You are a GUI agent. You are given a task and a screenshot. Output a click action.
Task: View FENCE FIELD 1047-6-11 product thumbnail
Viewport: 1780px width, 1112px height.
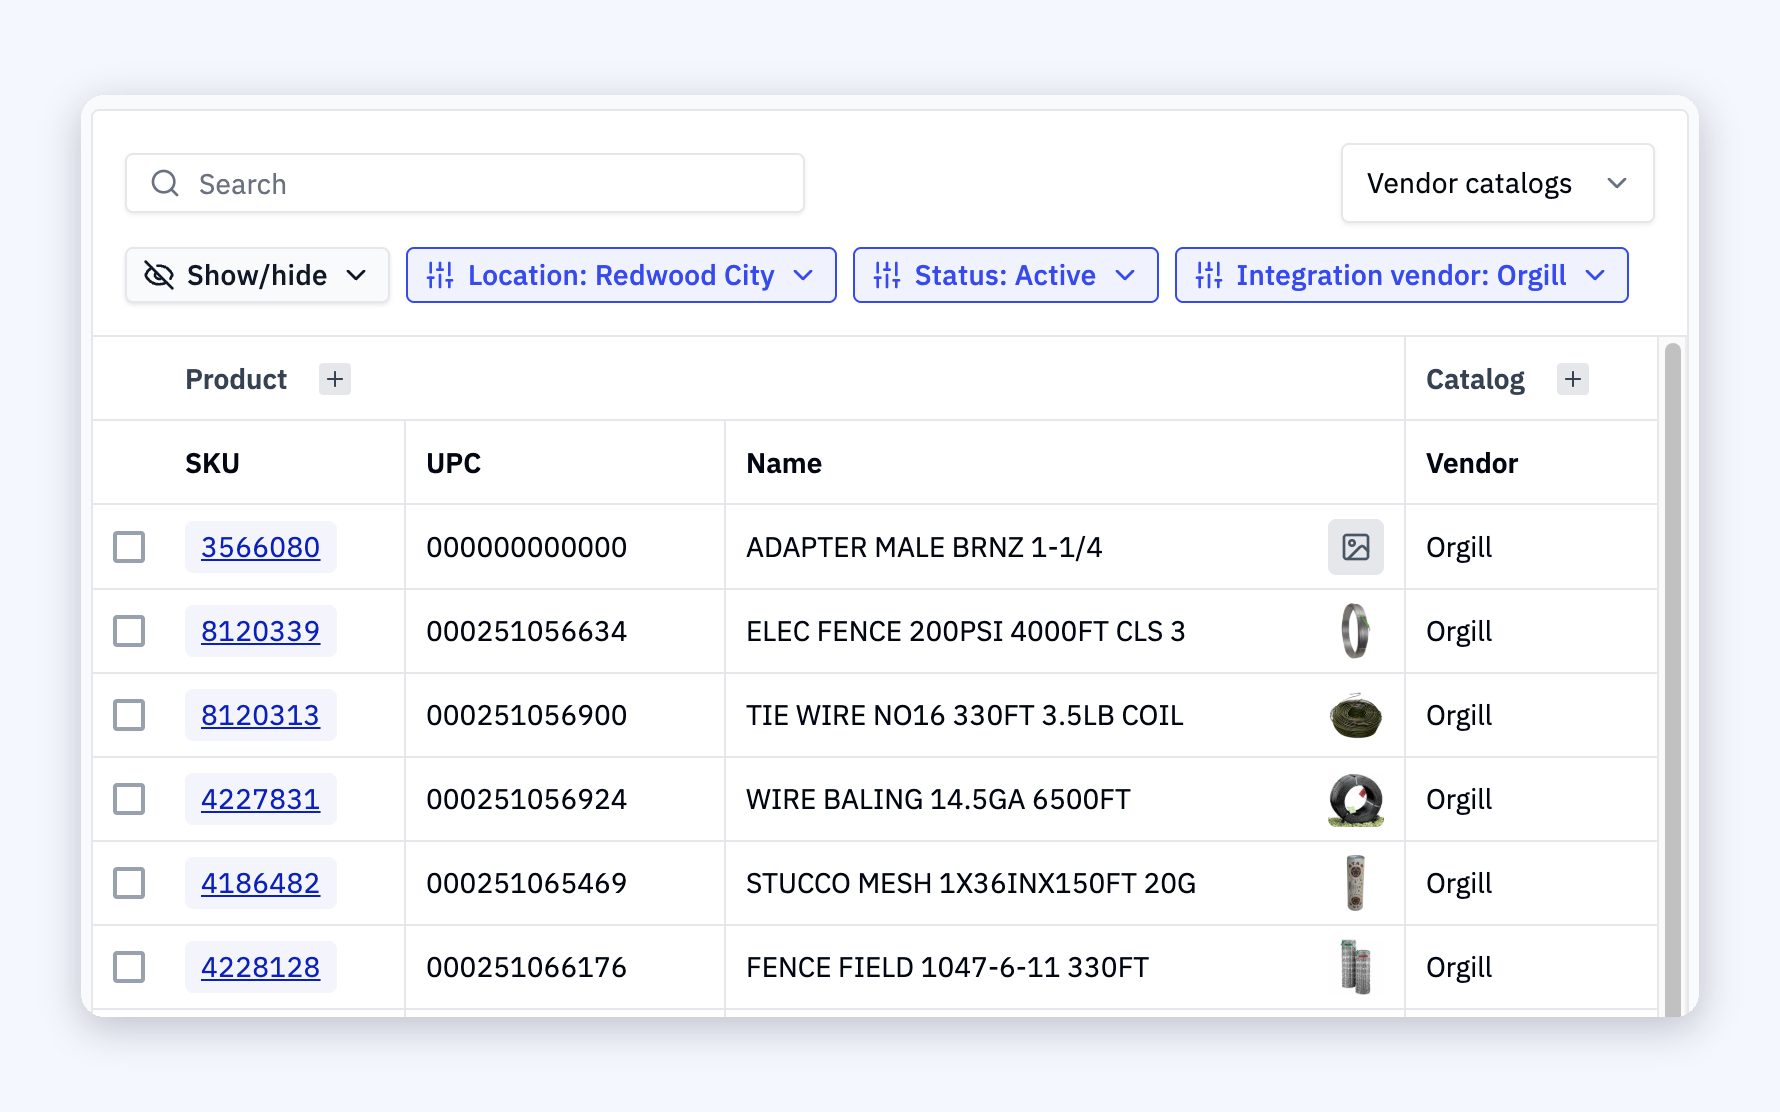(x=1356, y=967)
